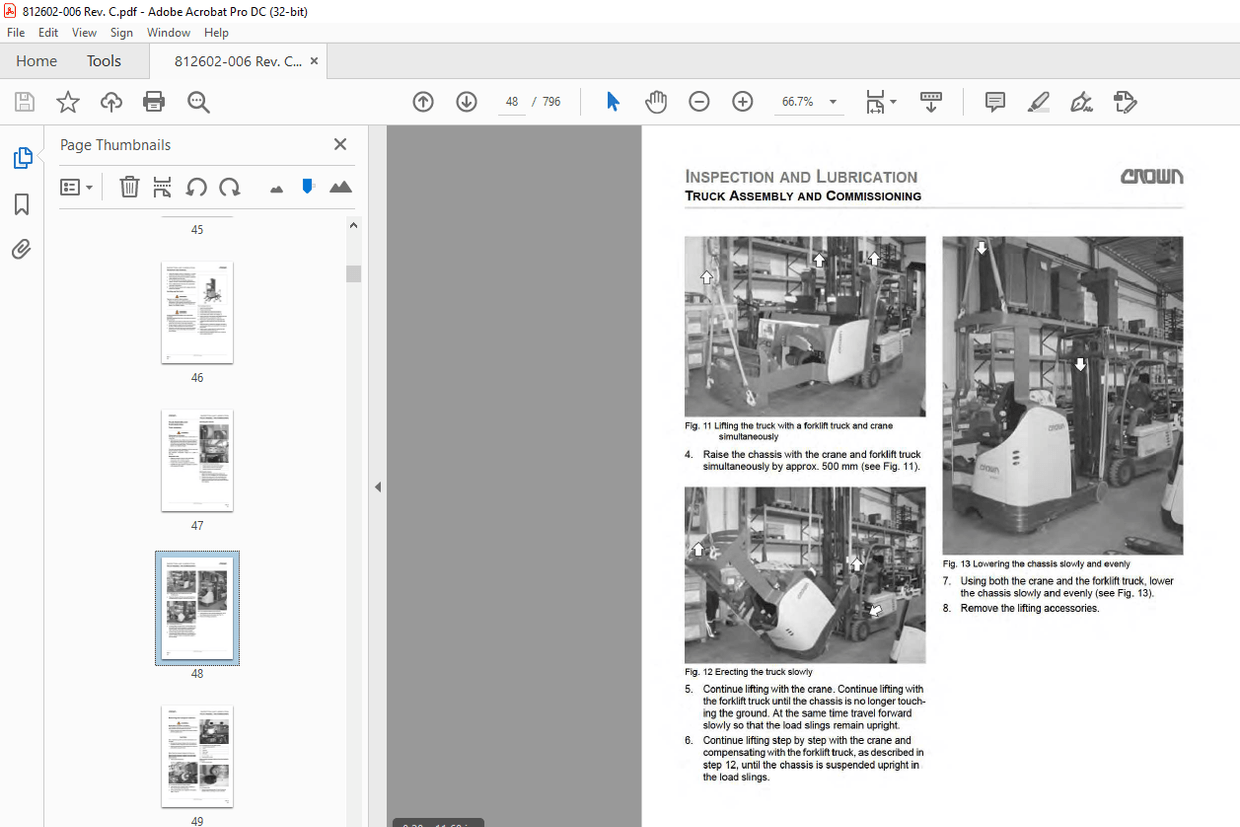
Task: Open the Attachments paperclip panel
Action: [x=21, y=249]
